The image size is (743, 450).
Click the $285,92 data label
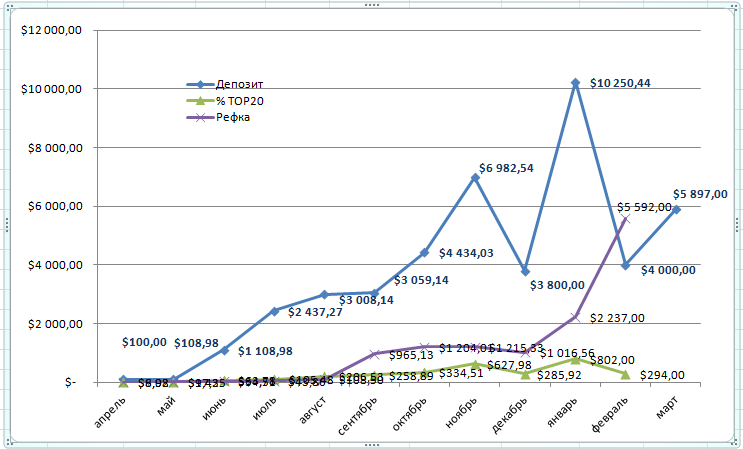click(559, 375)
